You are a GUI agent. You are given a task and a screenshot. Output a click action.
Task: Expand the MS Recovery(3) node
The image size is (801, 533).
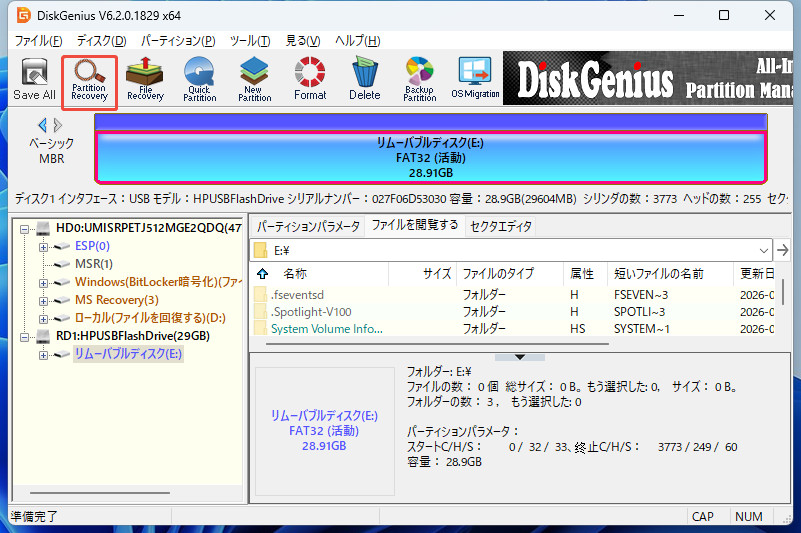click(x=43, y=301)
